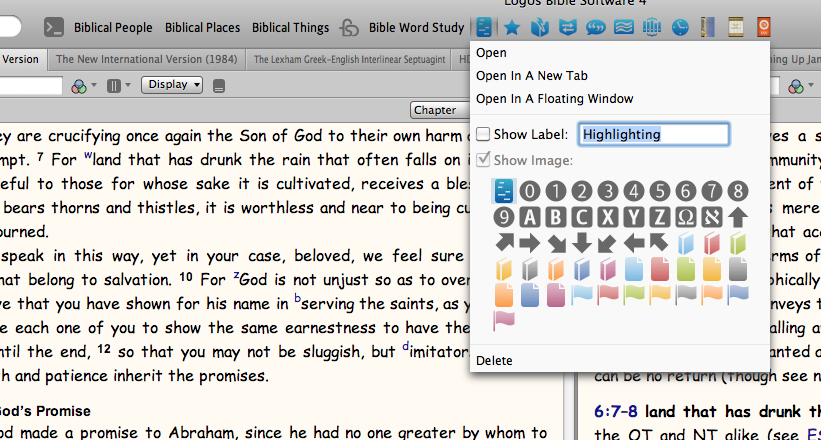The height and width of the screenshot is (440, 821).
Task: Open Biblical Things shortcut
Action: [x=291, y=28]
